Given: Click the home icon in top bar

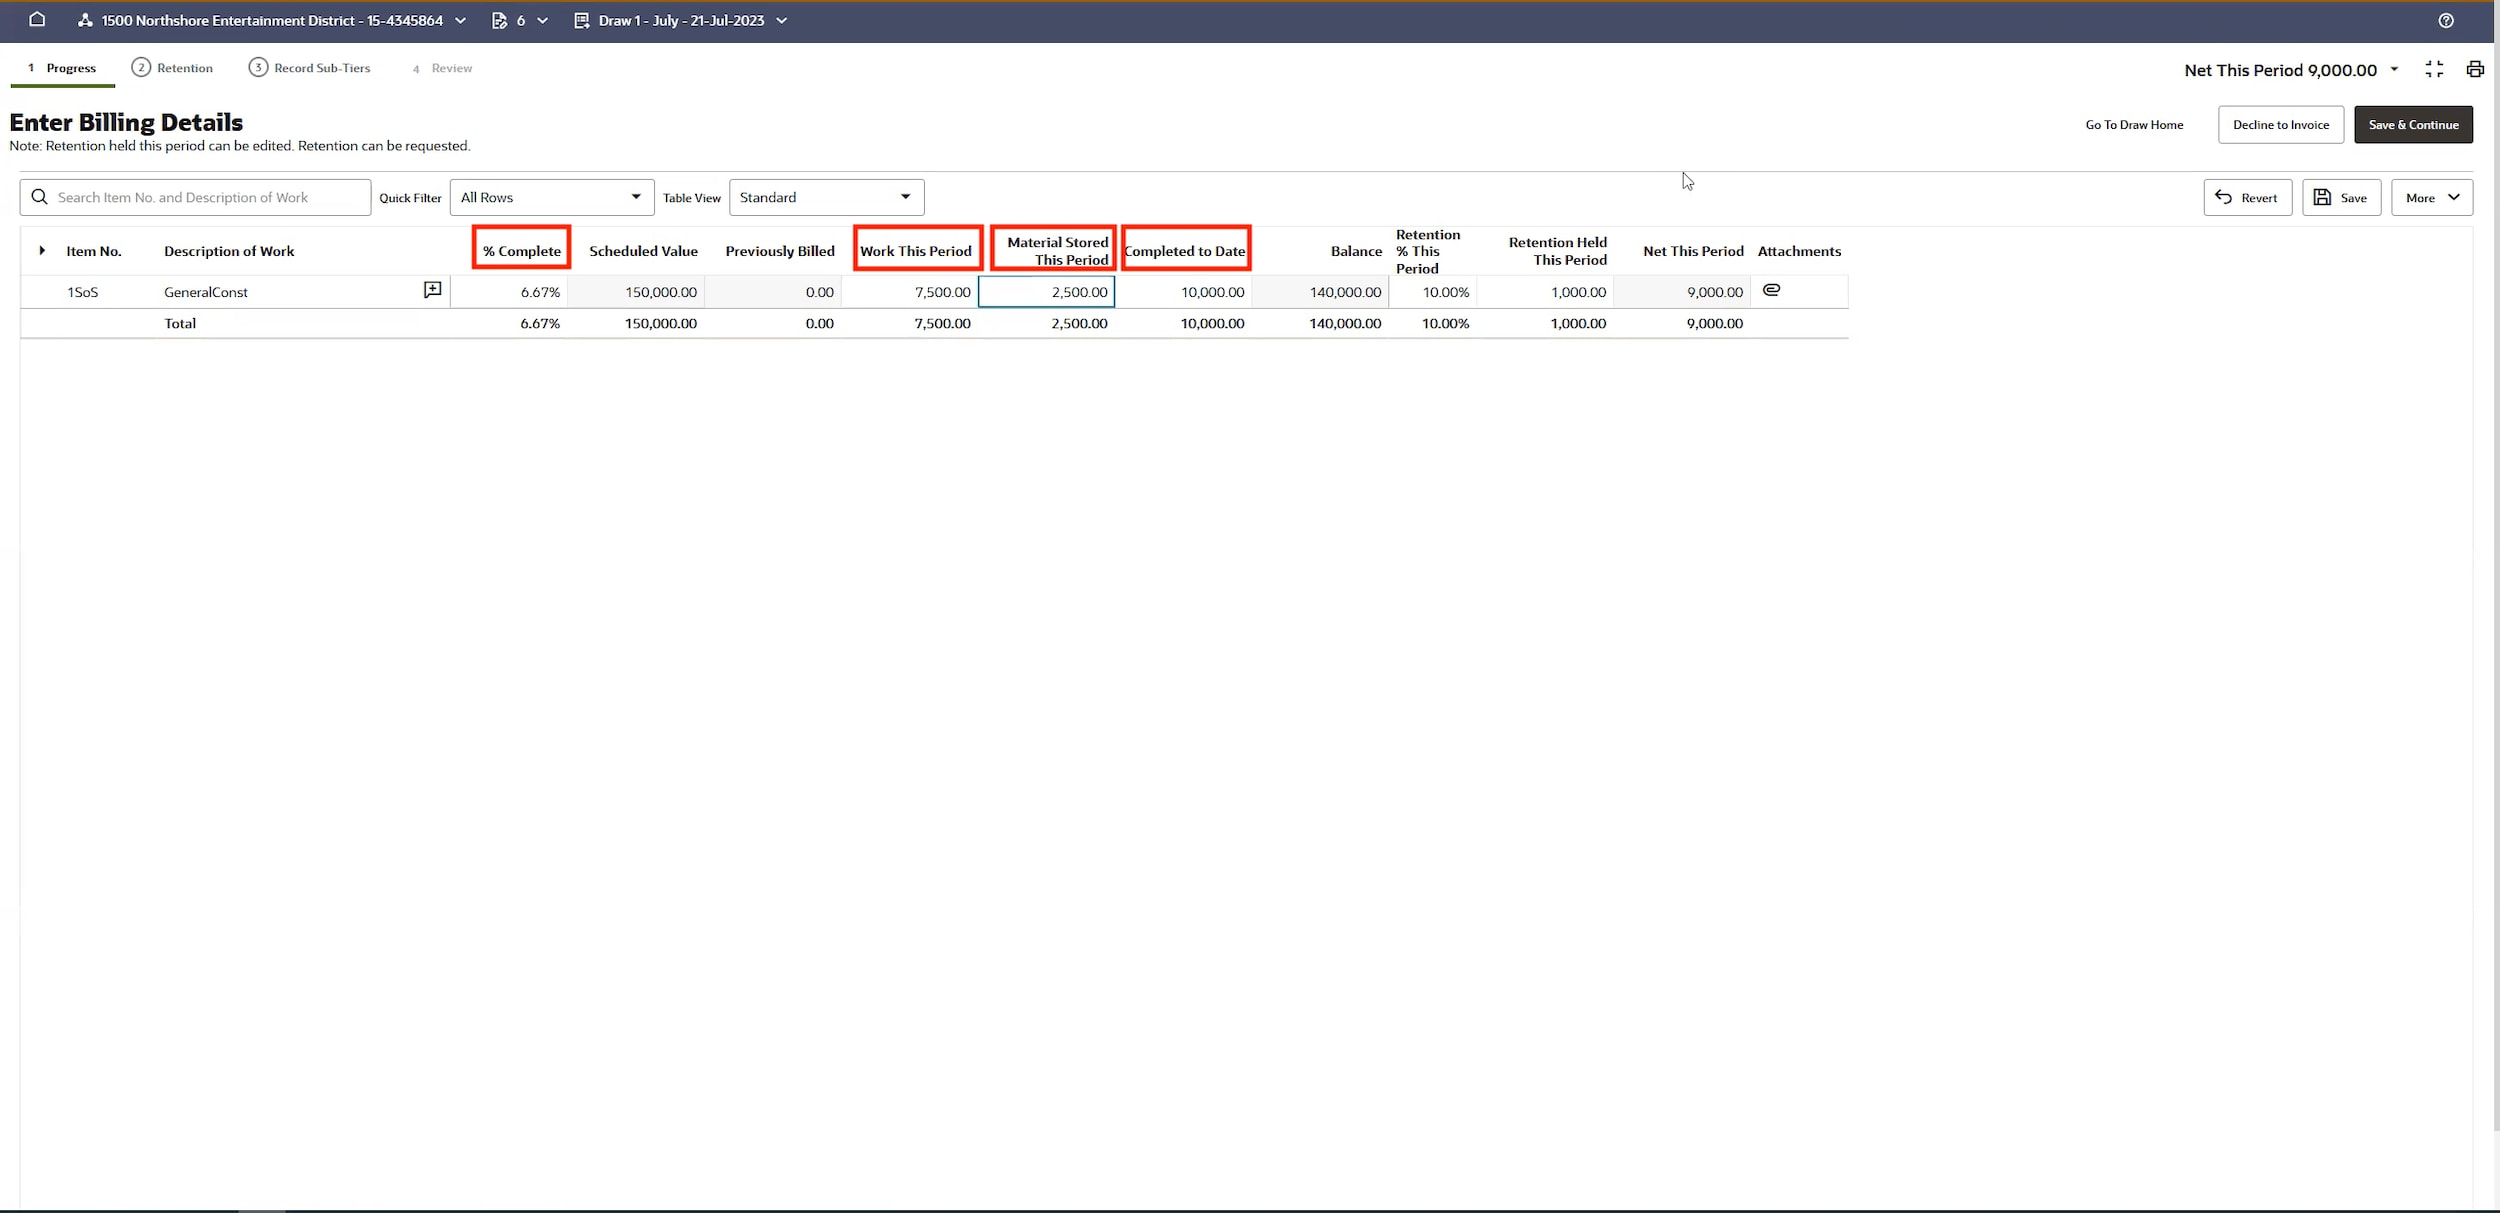Looking at the screenshot, I should [x=37, y=19].
